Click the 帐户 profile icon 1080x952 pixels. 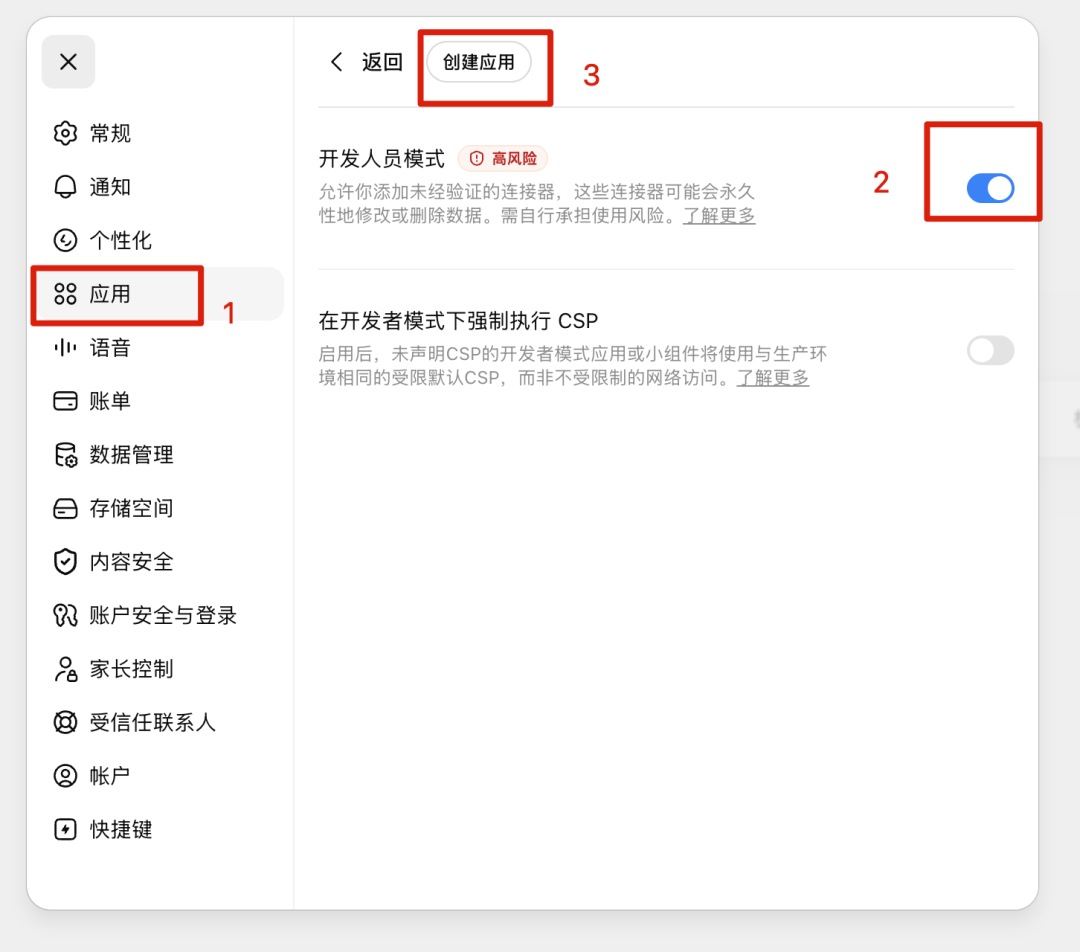tap(65, 776)
